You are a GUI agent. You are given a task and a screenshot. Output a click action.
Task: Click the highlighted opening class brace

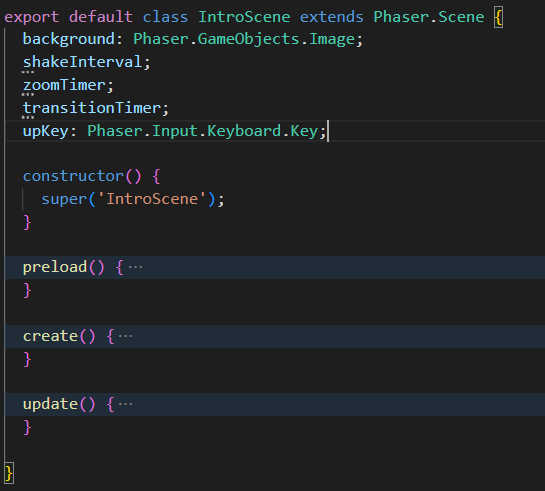(x=498, y=17)
